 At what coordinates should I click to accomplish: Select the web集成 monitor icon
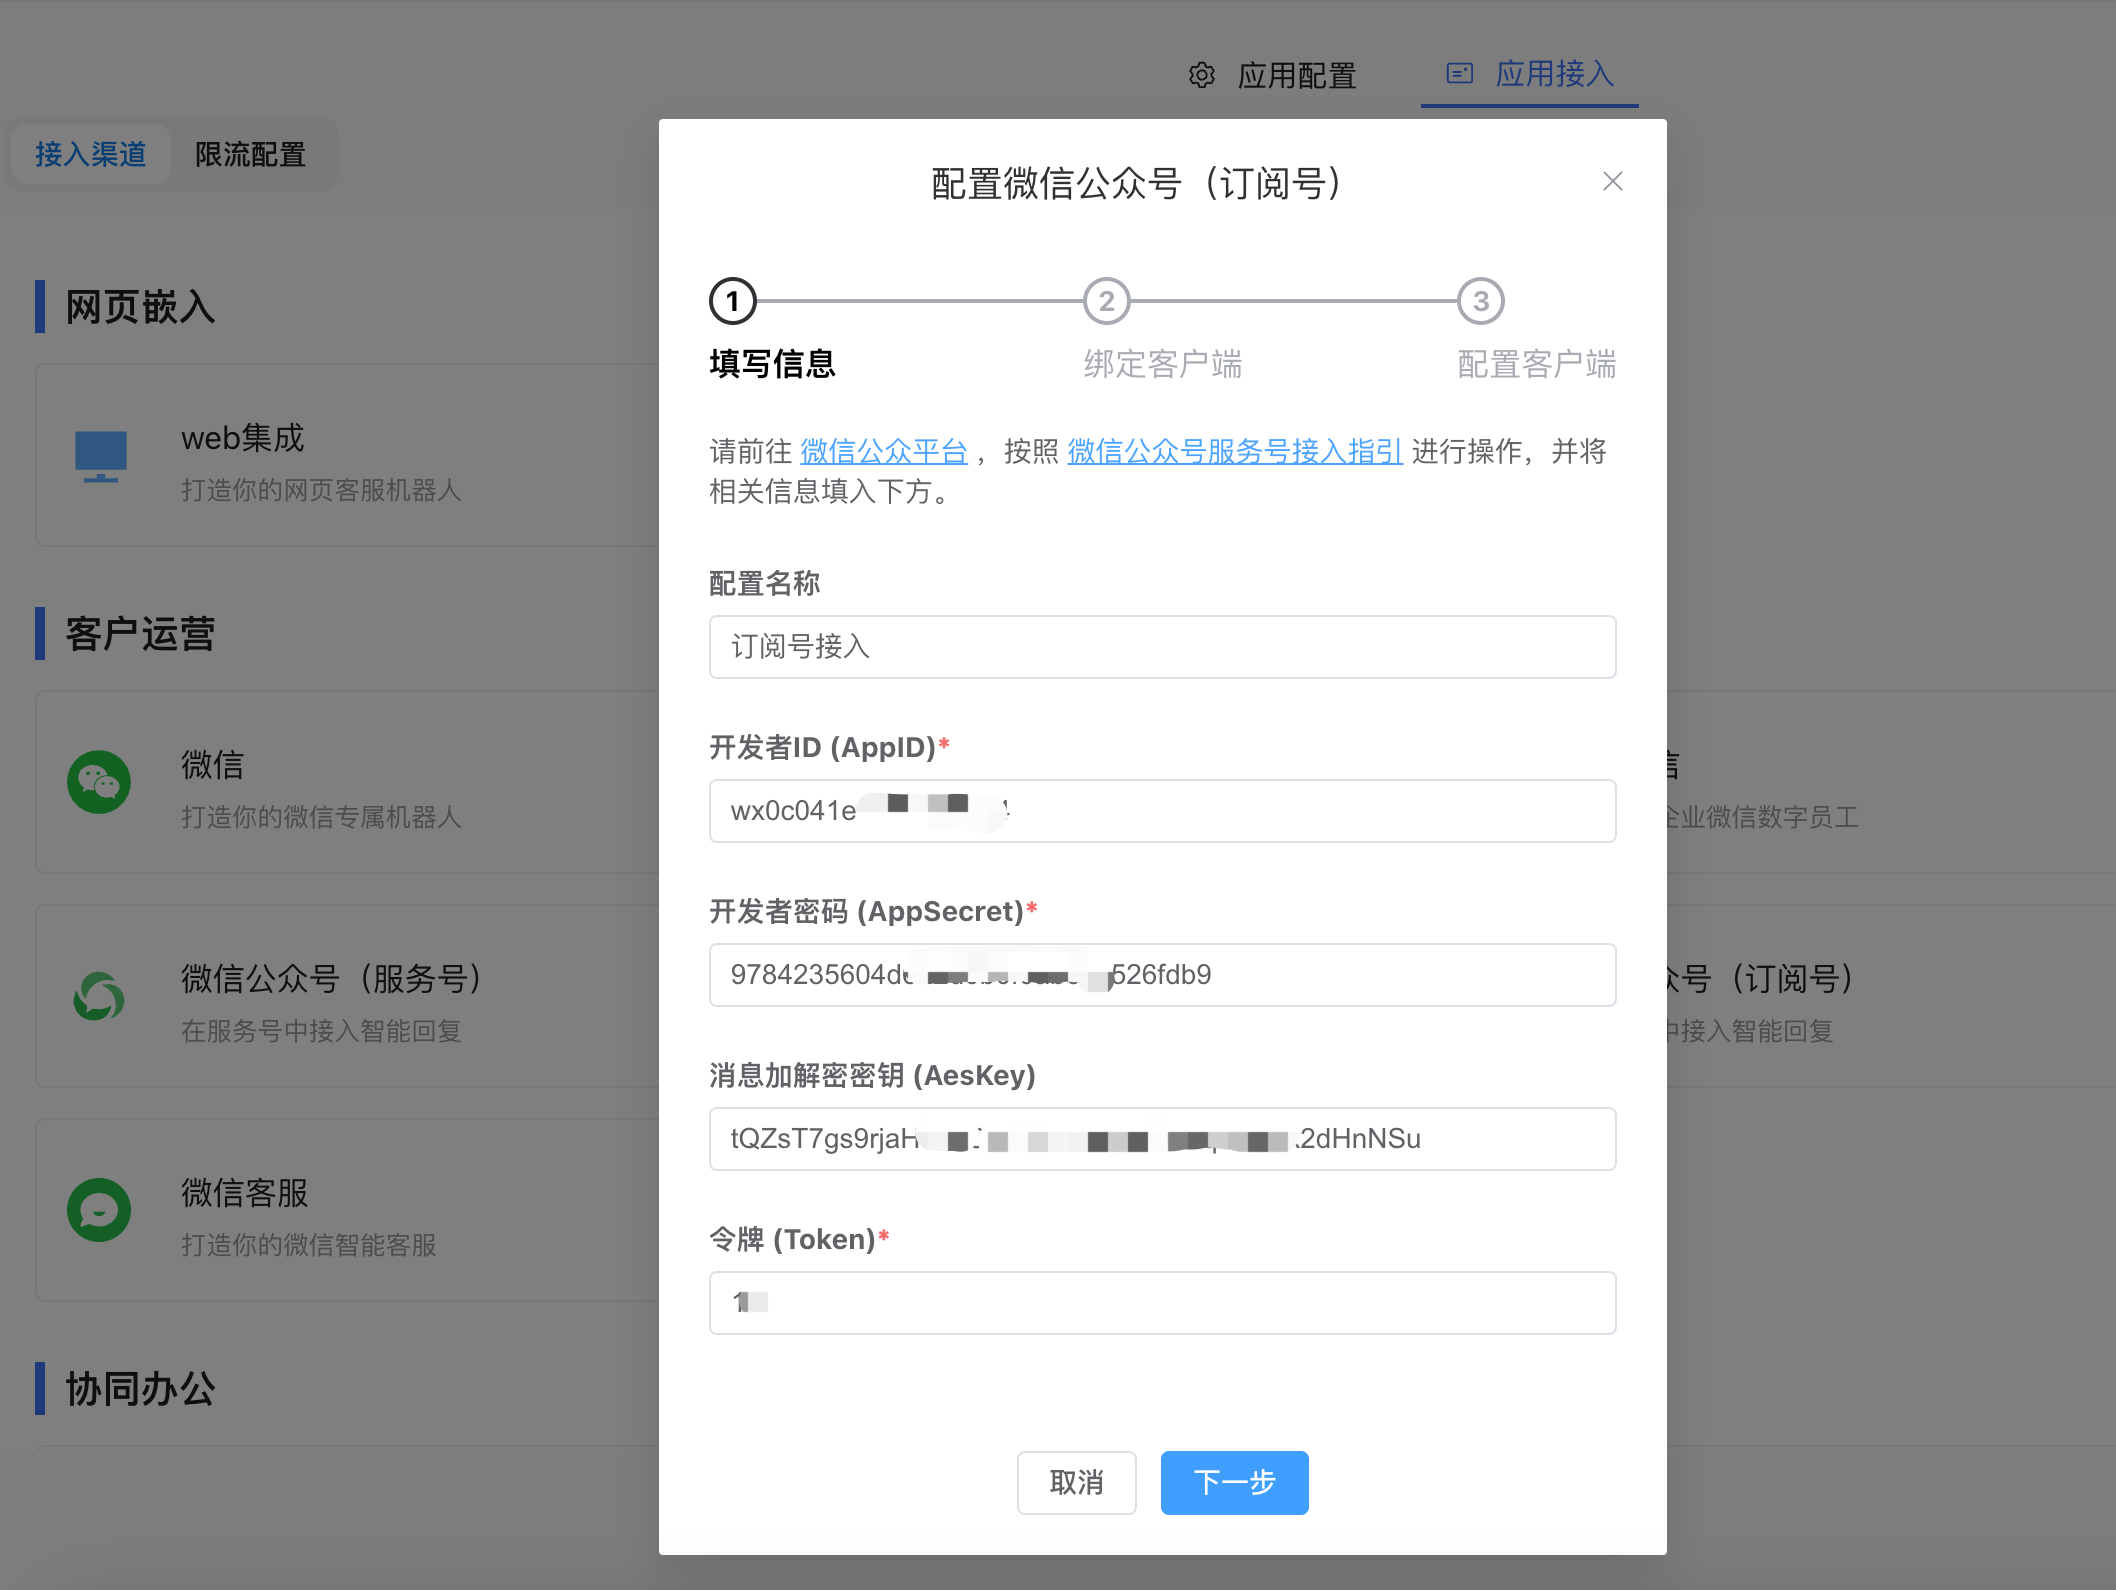(101, 457)
